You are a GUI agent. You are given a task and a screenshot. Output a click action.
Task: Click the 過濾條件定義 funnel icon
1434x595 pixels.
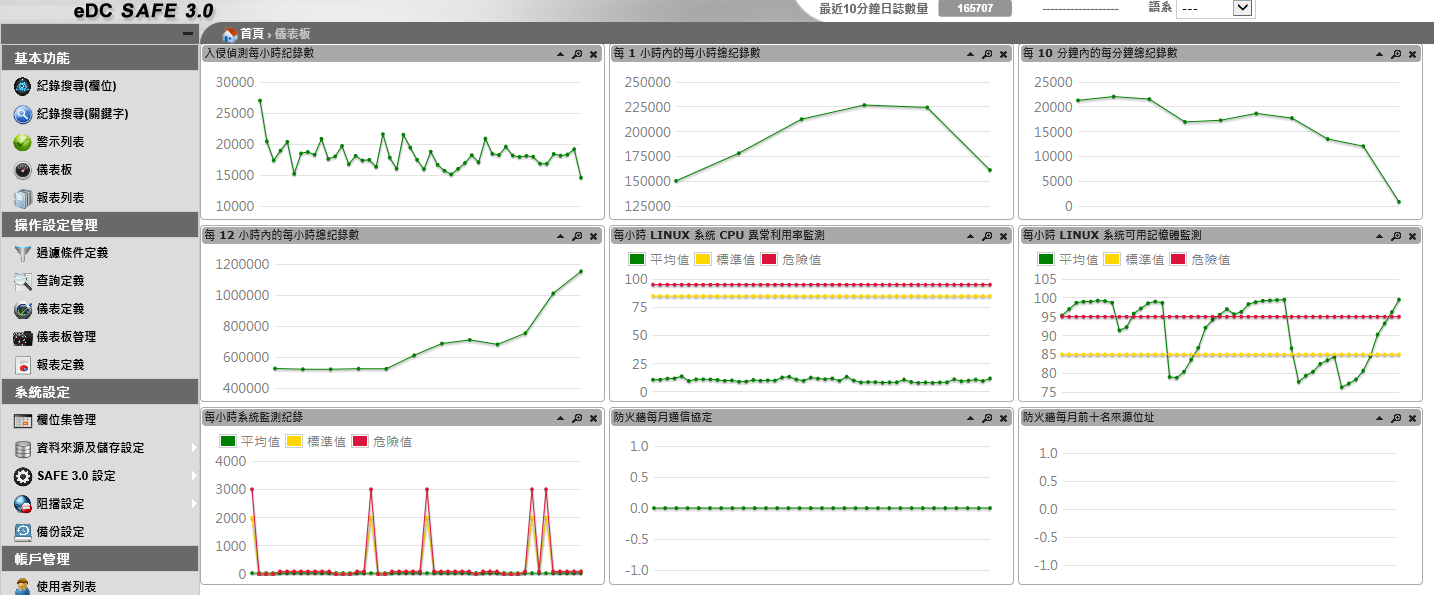[x=22, y=254]
